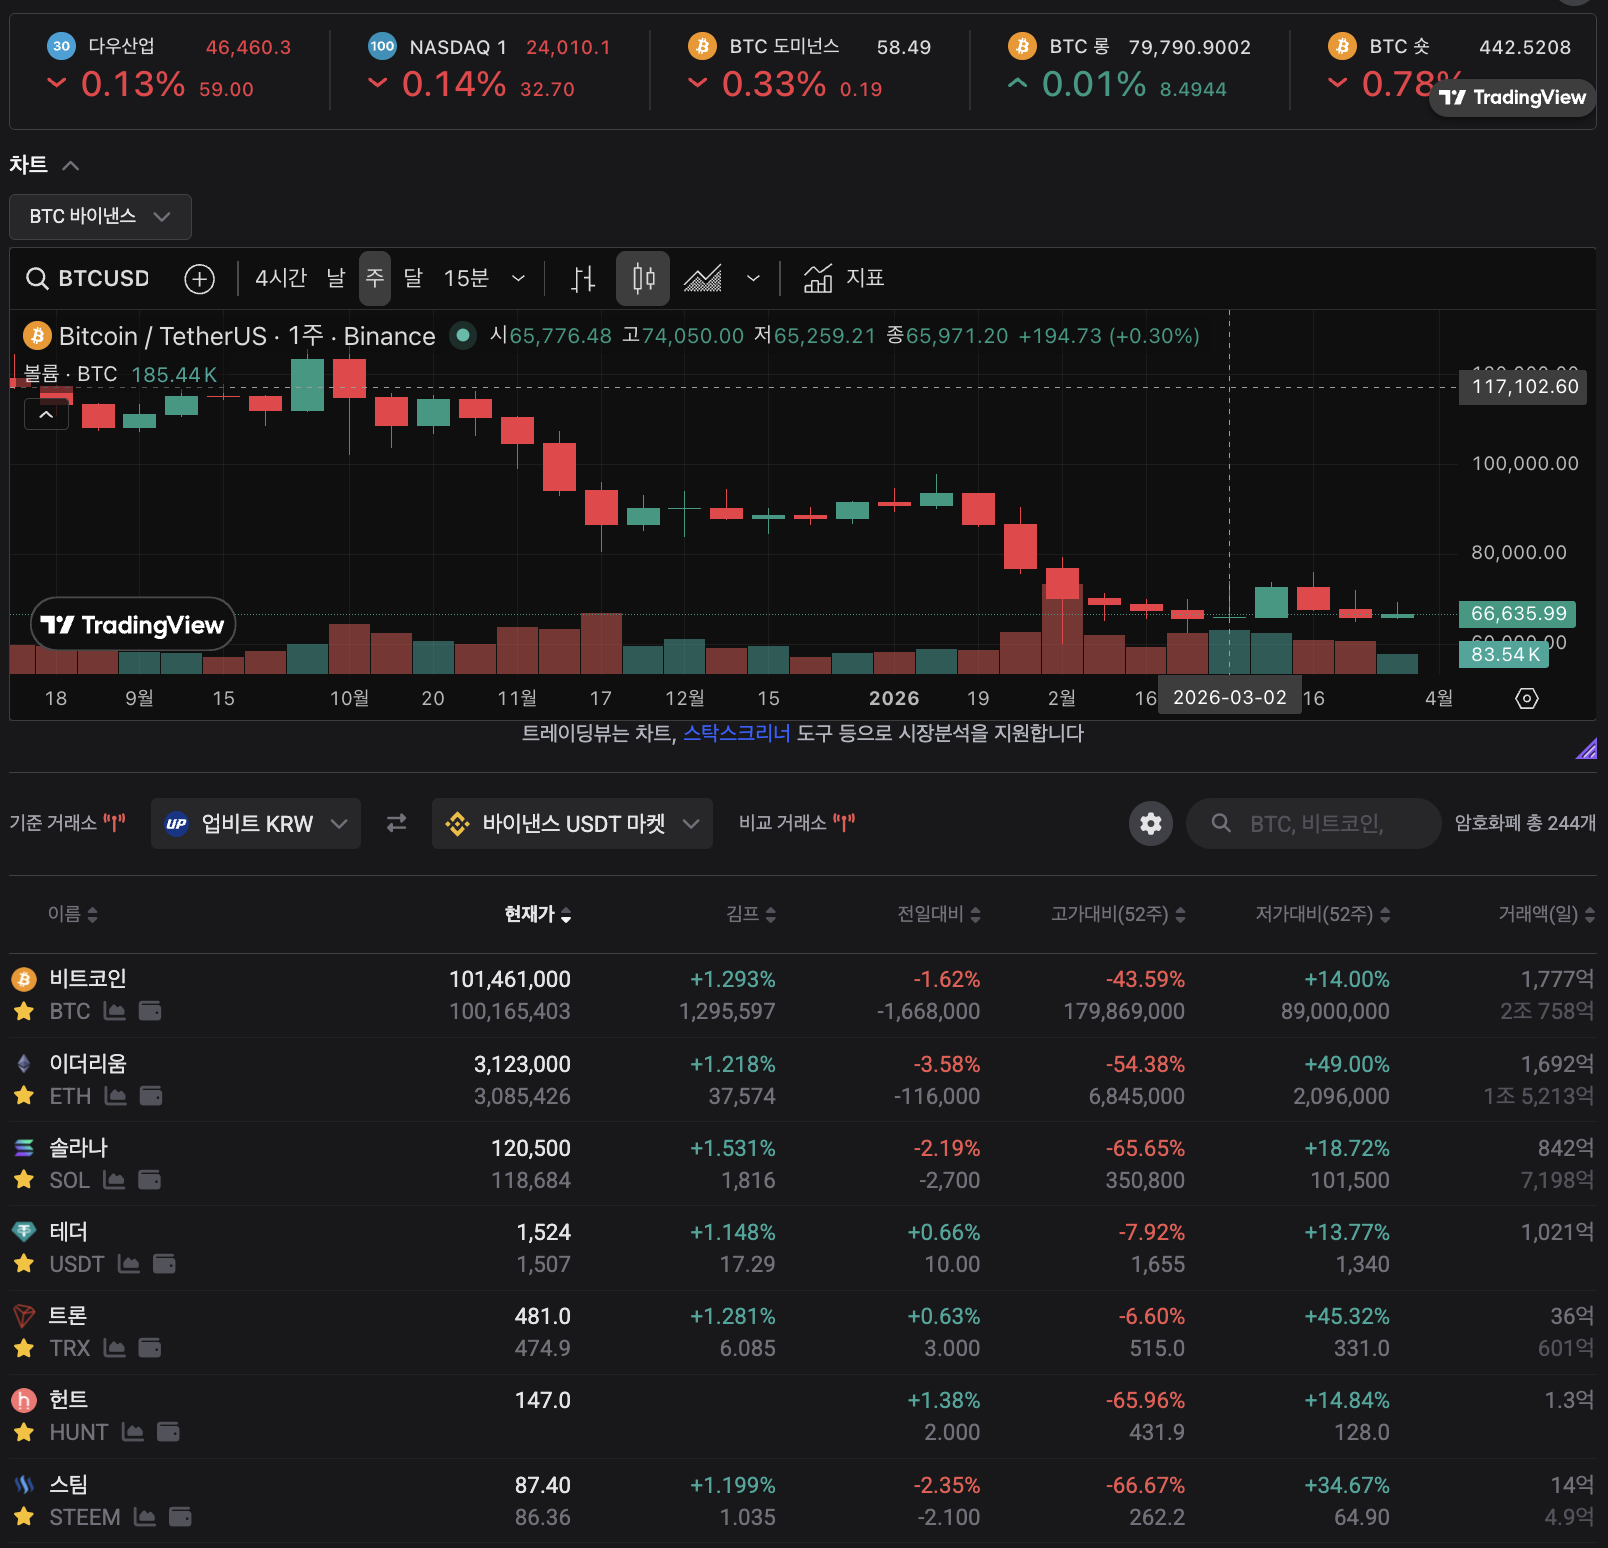Toggle the favorite star for TRX

(x=24, y=1348)
